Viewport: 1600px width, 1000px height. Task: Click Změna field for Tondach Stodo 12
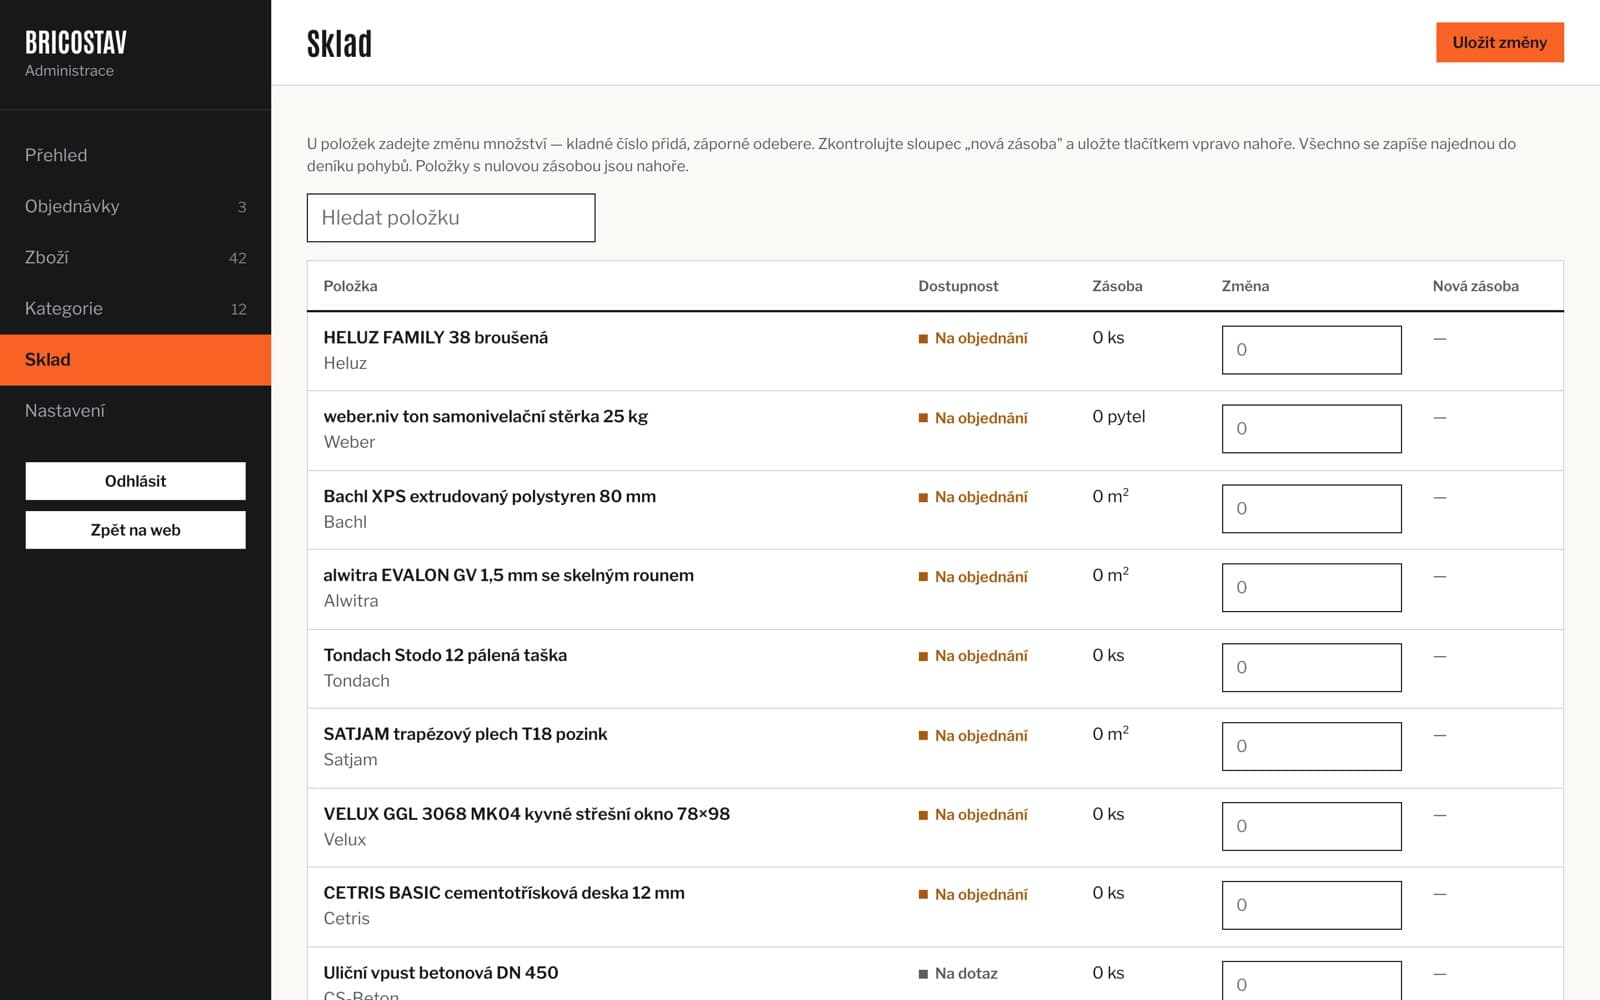[1311, 667]
